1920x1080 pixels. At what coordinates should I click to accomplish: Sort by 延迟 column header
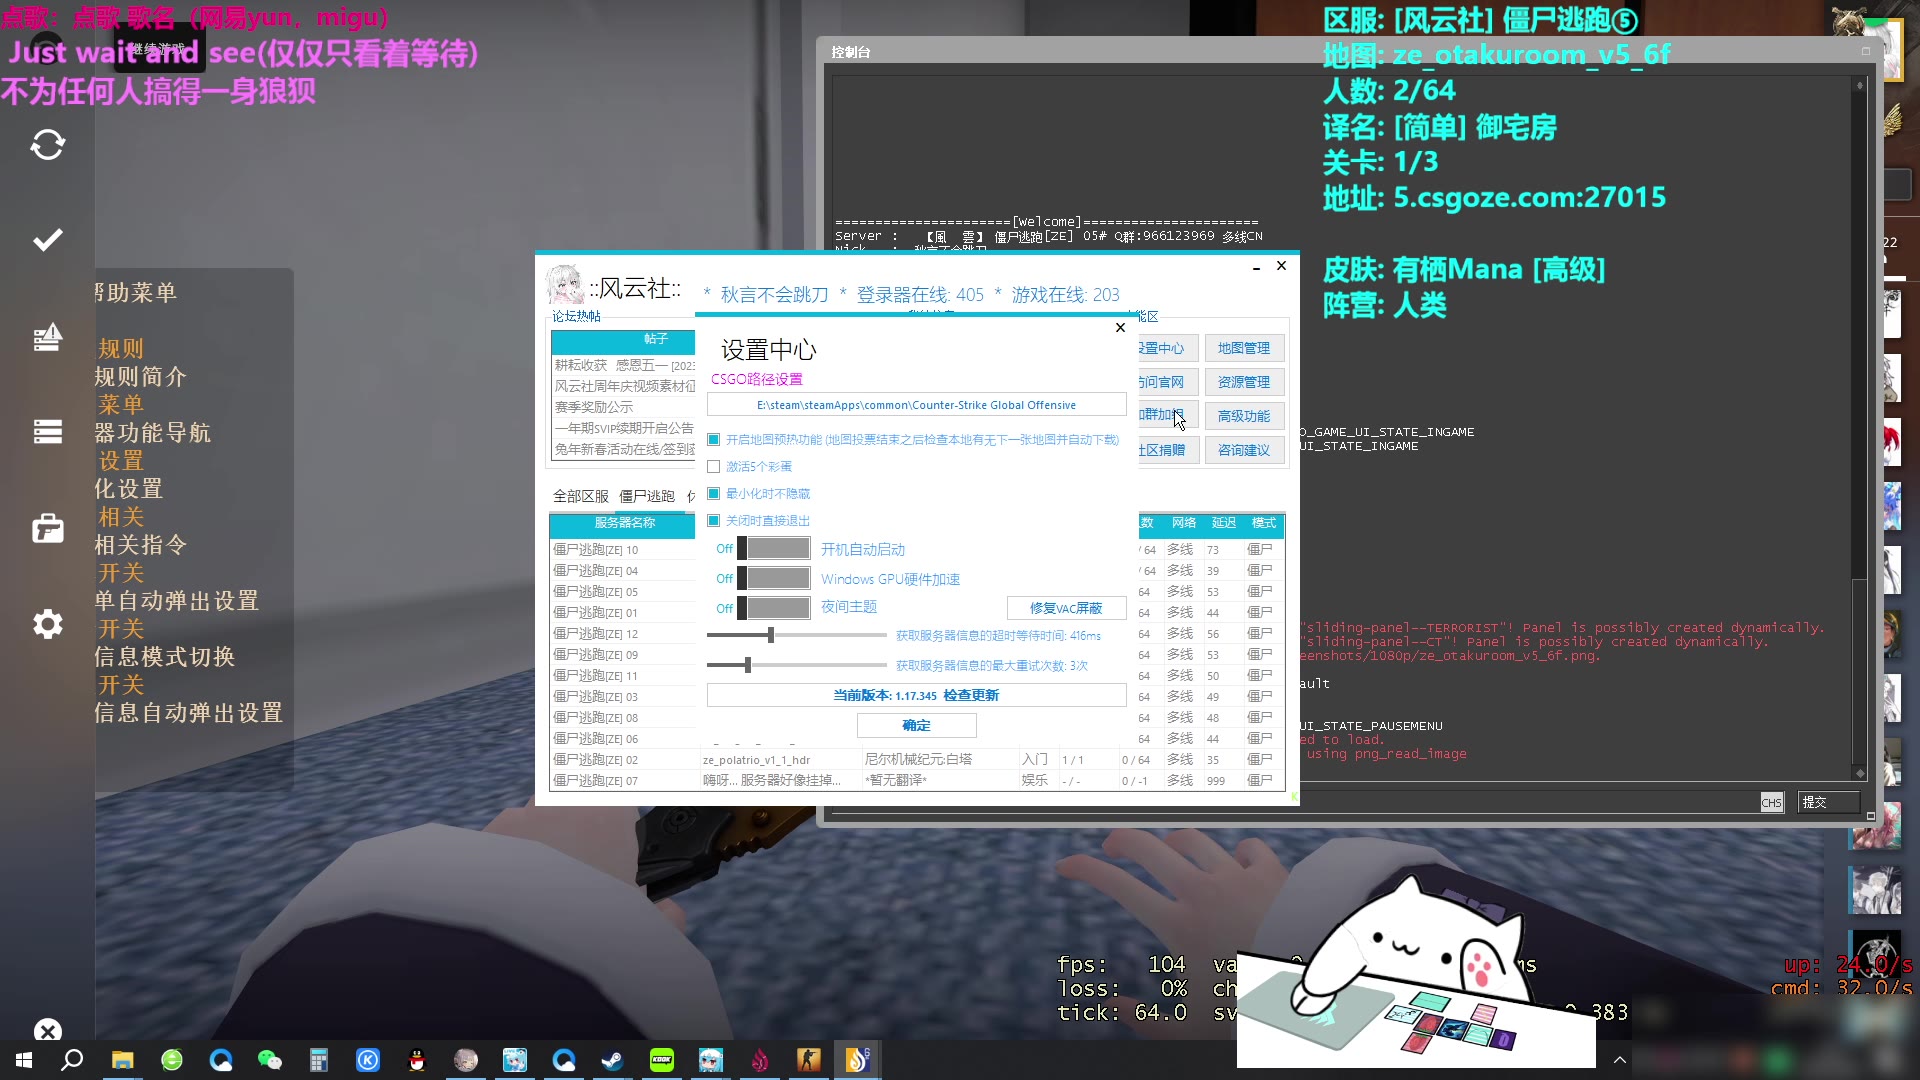[1224, 523]
